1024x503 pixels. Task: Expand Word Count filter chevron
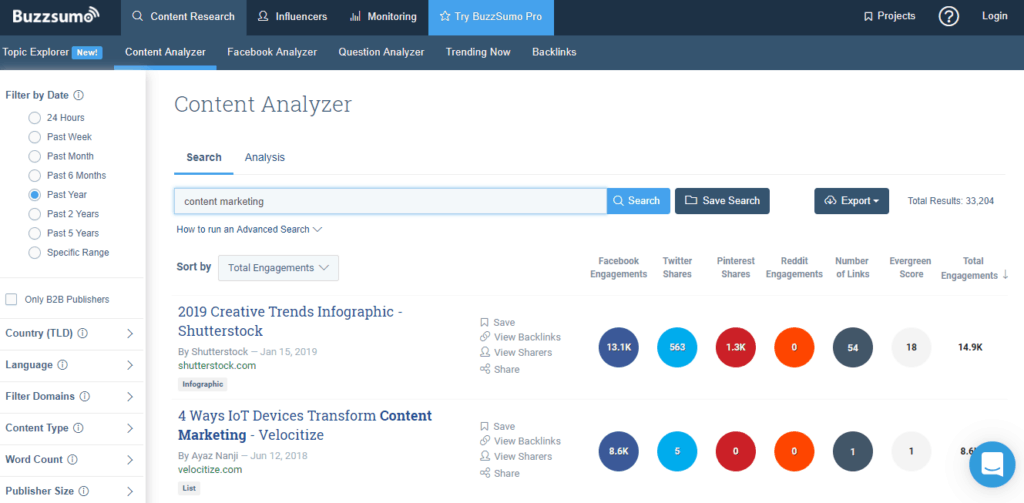click(x=129, y=459)
